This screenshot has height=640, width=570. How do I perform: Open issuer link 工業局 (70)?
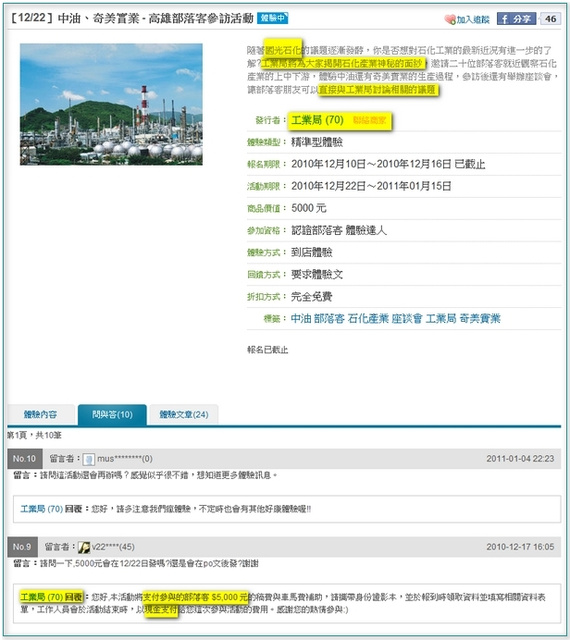317,120
